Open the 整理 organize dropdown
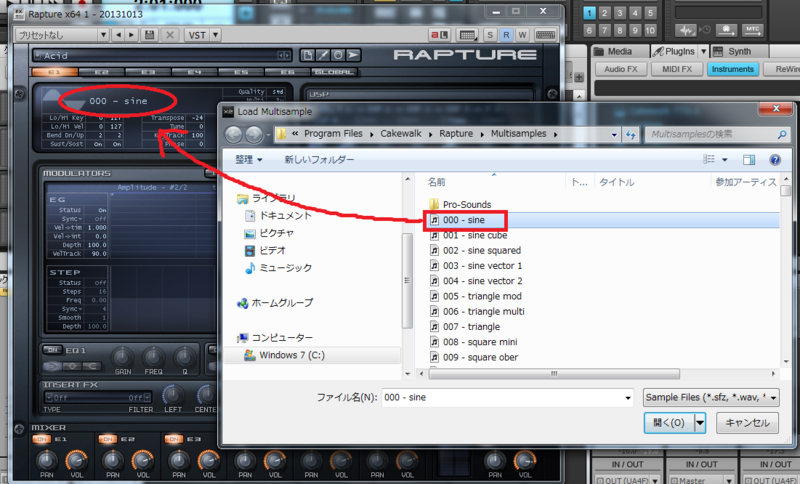800x484 pixels. point(249,160)
